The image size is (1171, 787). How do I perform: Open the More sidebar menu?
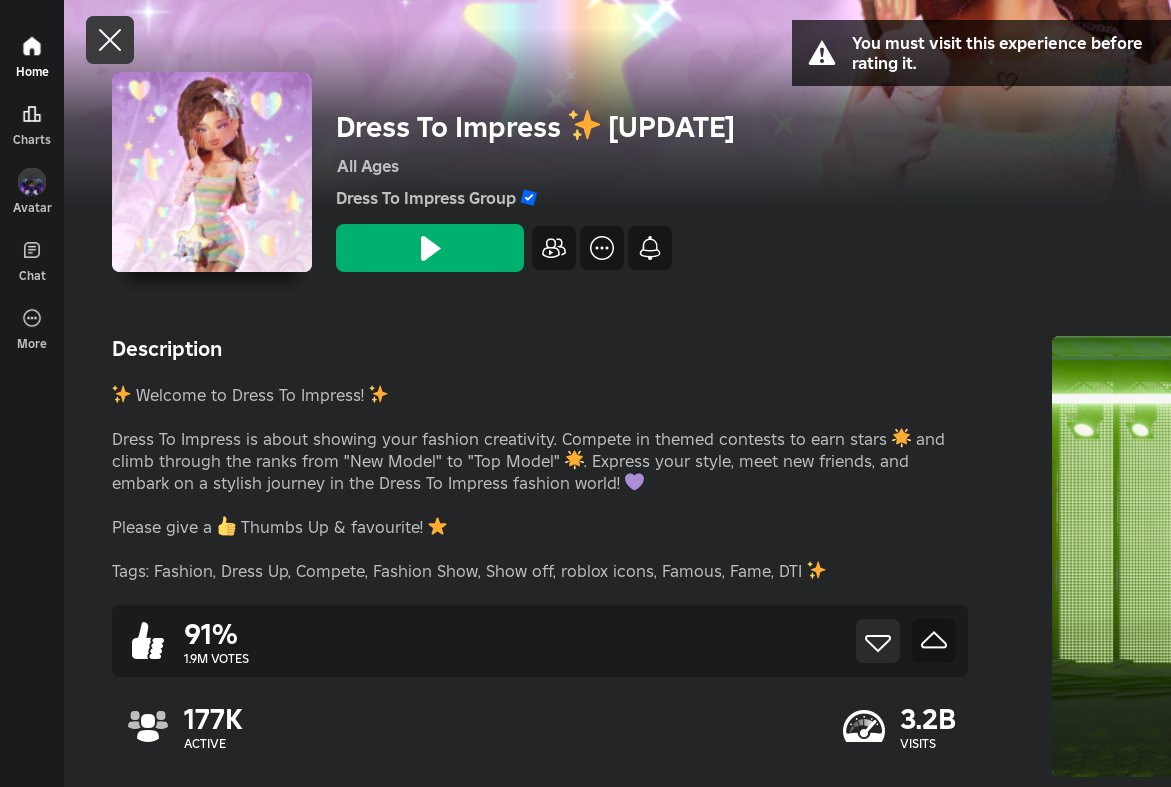(31, 329)
